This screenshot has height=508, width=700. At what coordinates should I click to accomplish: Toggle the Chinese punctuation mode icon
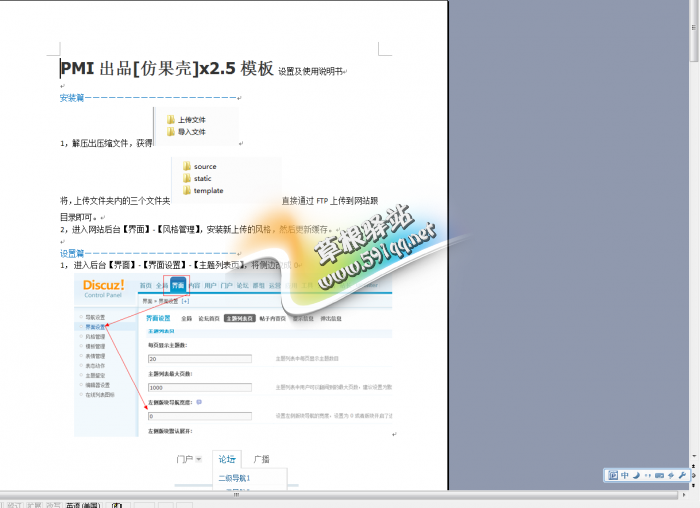coord(648,475)
